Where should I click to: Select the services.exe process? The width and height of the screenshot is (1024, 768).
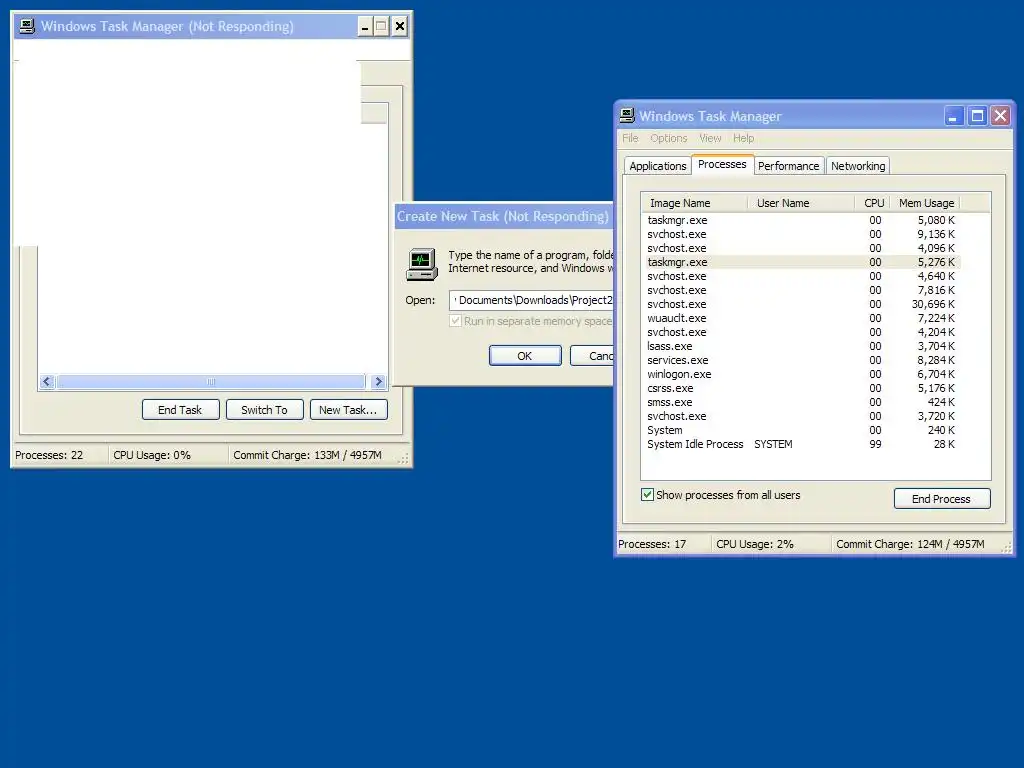801,360
